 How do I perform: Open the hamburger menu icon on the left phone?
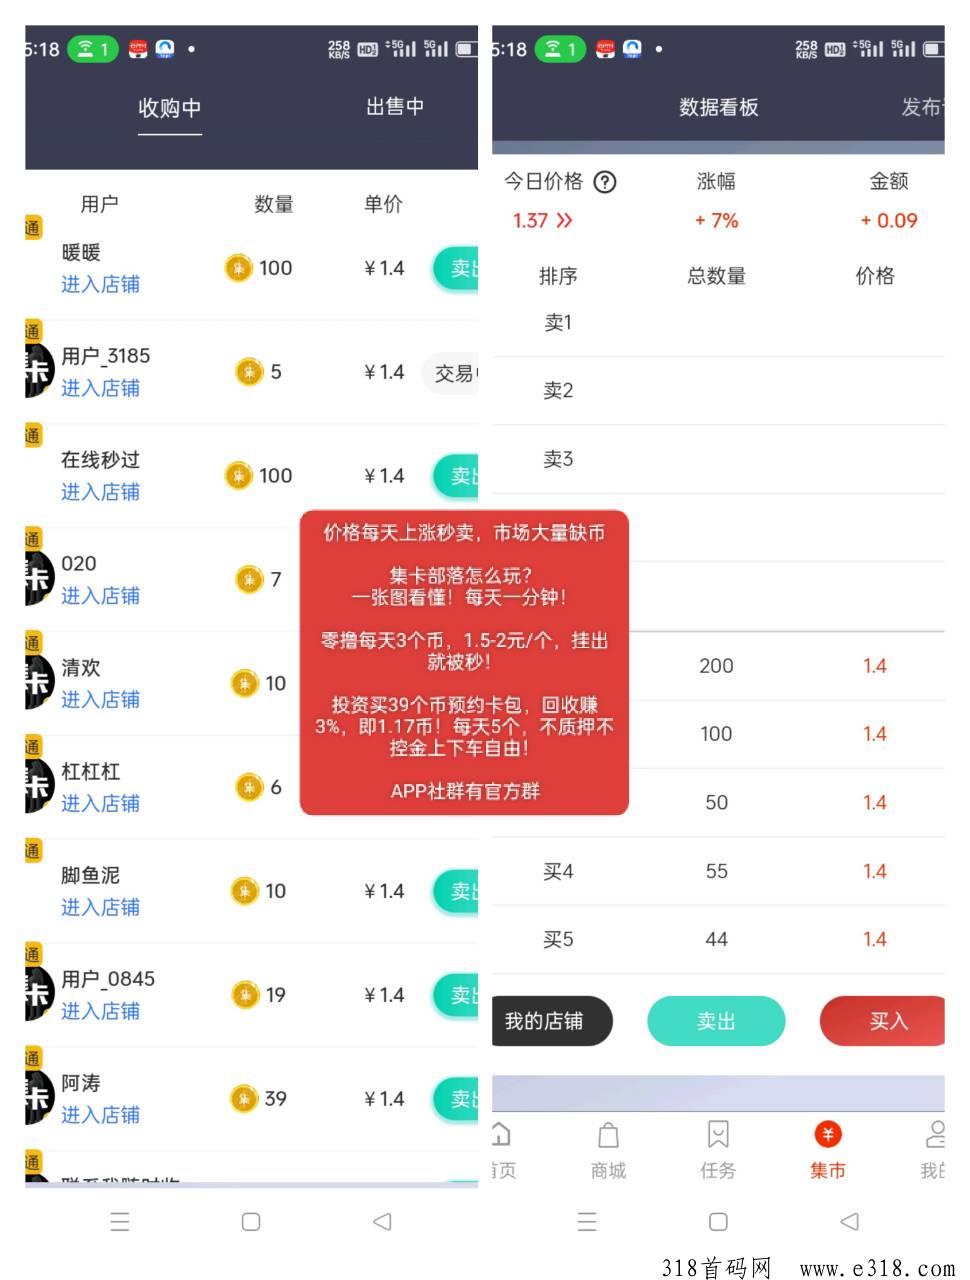click(120, 1221)
